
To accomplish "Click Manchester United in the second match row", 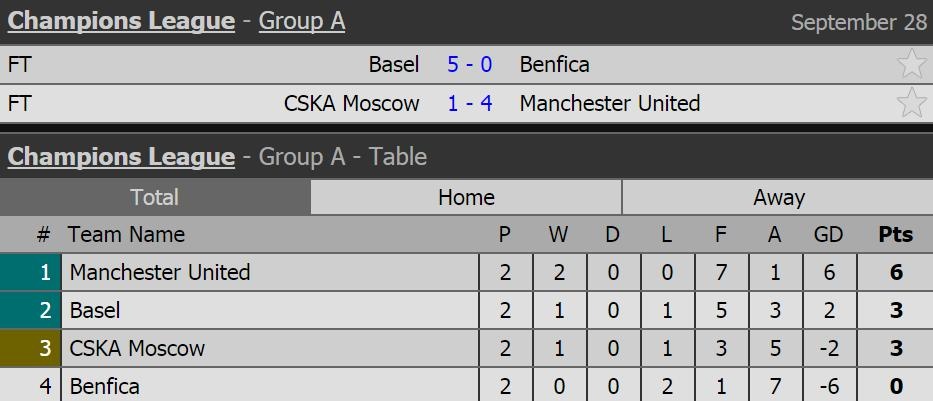I will point(610,103).
